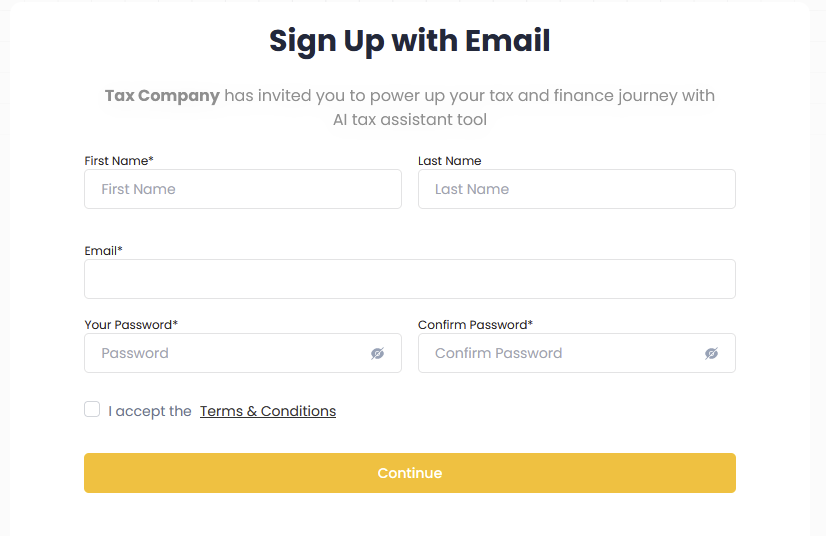Click the "Sign Up with Email" heading
Viewport: 826px width, 536px height.
click(410, 41)
